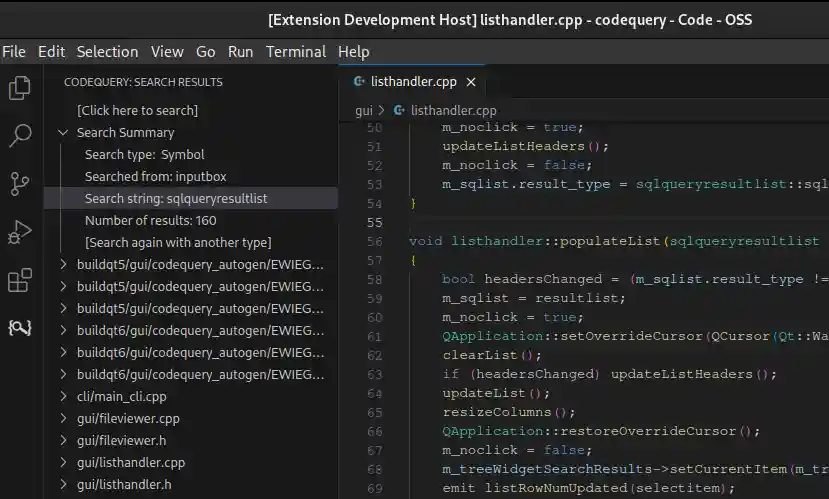
Task: Click the gui breadcrumb folder
Action: coord(363,111)
